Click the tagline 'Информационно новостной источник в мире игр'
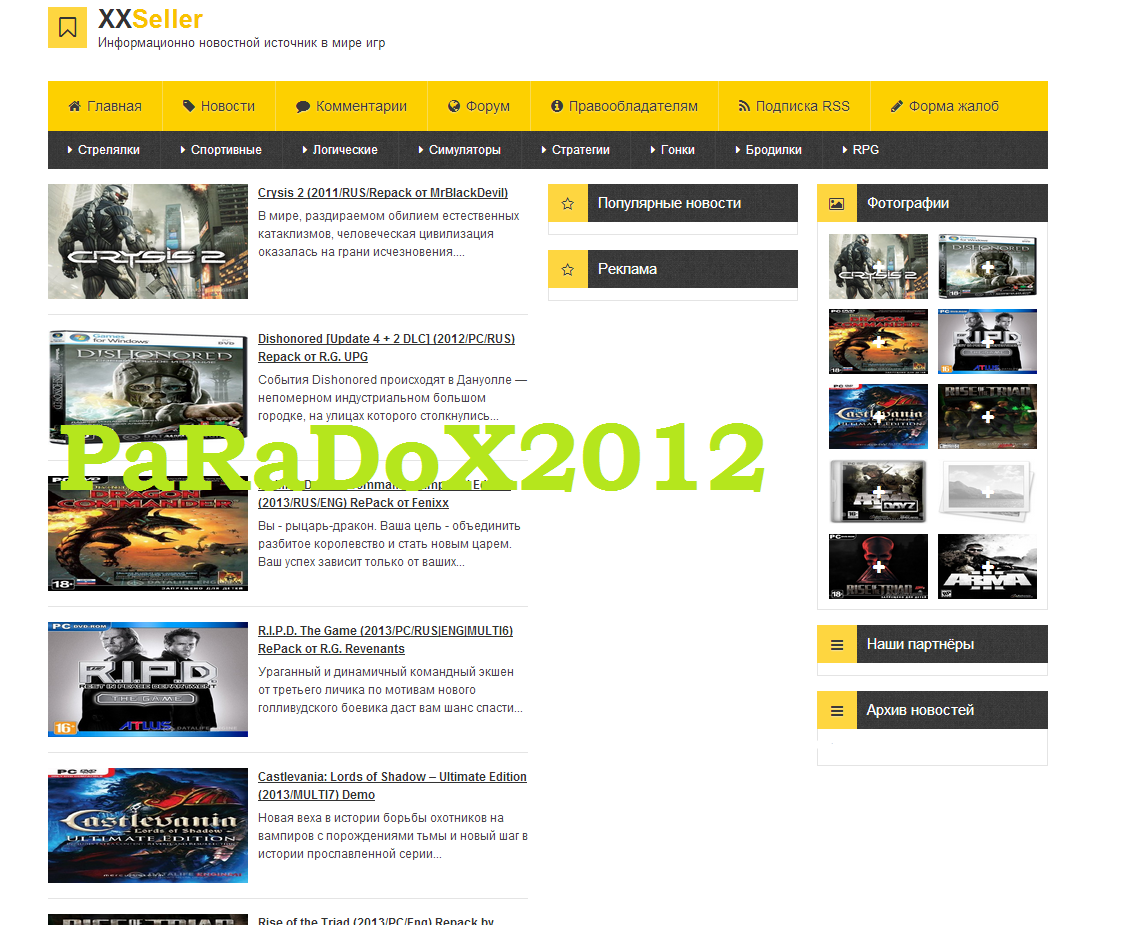Screen dimensions: 1137x925 241,43
